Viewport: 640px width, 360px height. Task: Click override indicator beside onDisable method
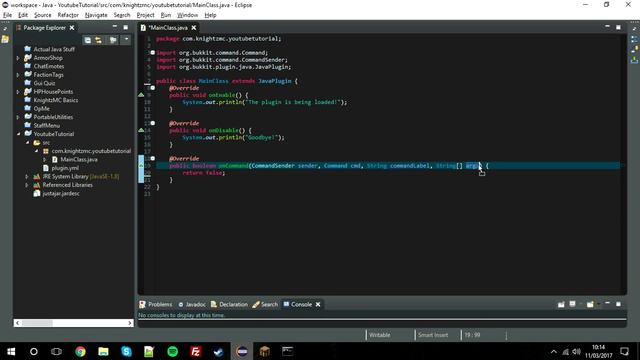[141, 130]
